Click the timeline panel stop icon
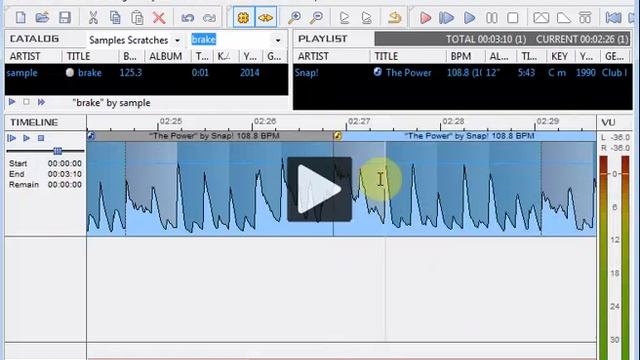Image resolution: width=640 pixels, height=360 pixels. 41,138
